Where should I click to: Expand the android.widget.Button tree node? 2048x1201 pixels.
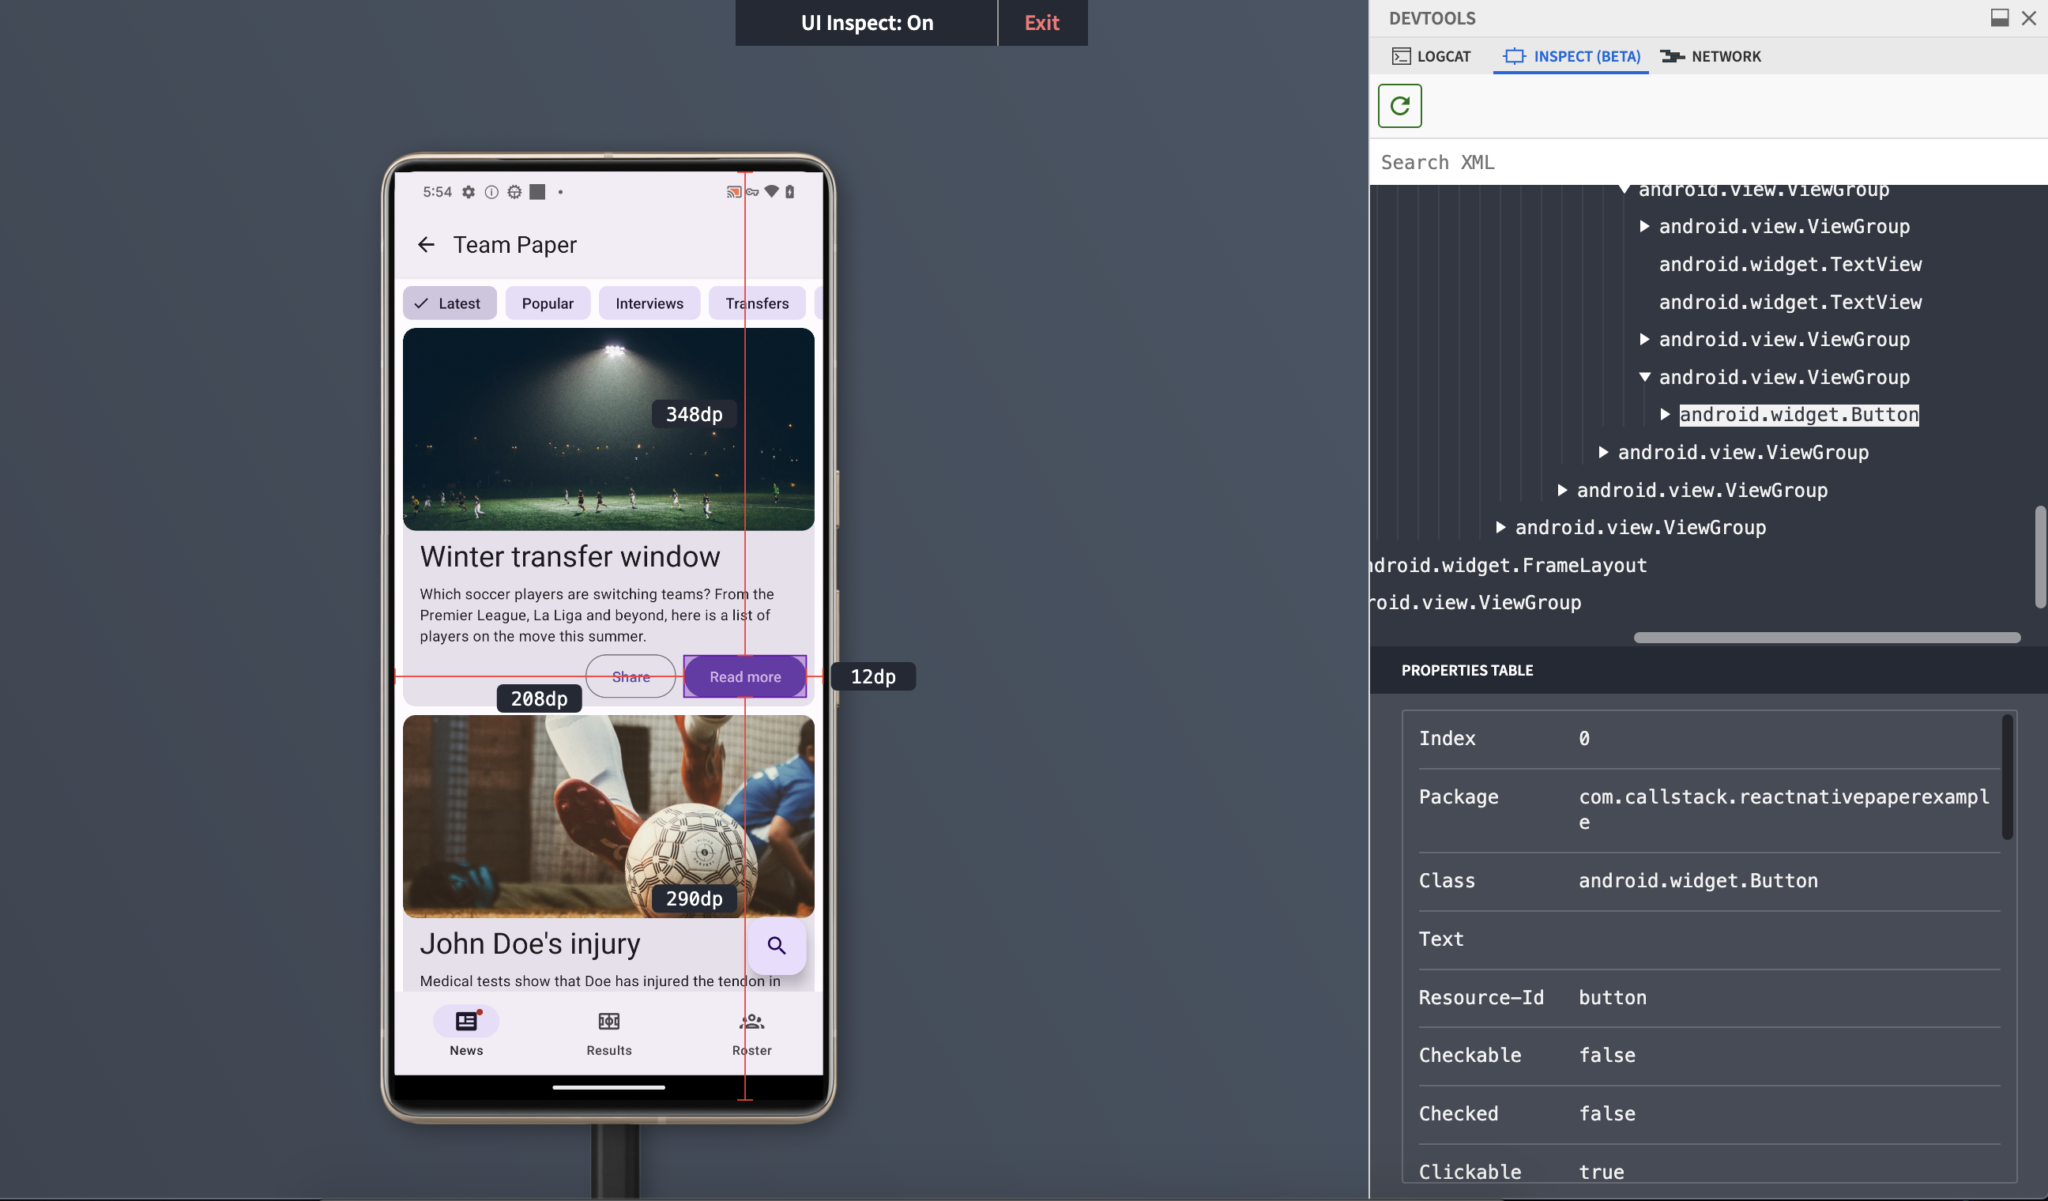(1666, 414)
